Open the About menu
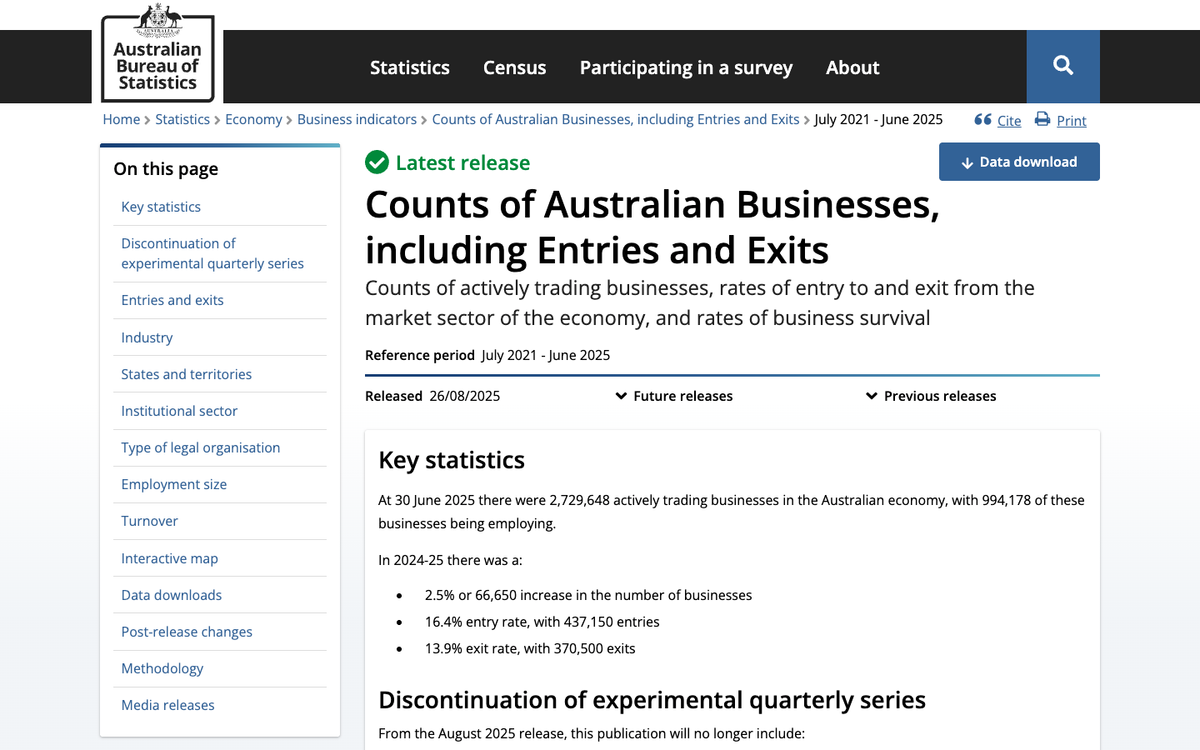The image size is (1200, 750). coord(853,67)
